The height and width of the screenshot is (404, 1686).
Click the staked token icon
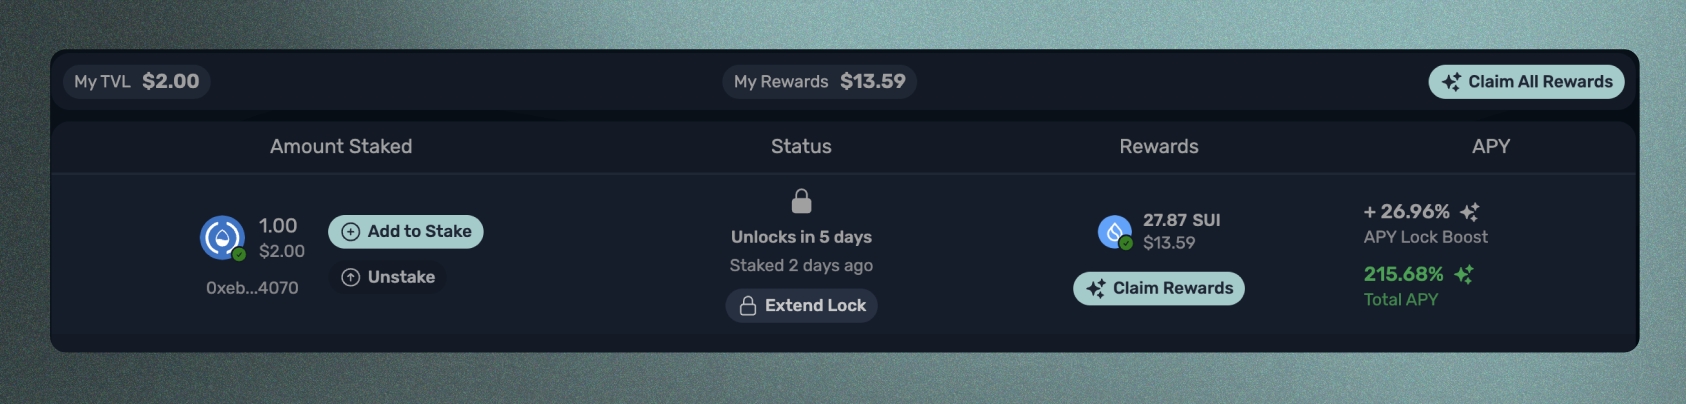[222, 238]
